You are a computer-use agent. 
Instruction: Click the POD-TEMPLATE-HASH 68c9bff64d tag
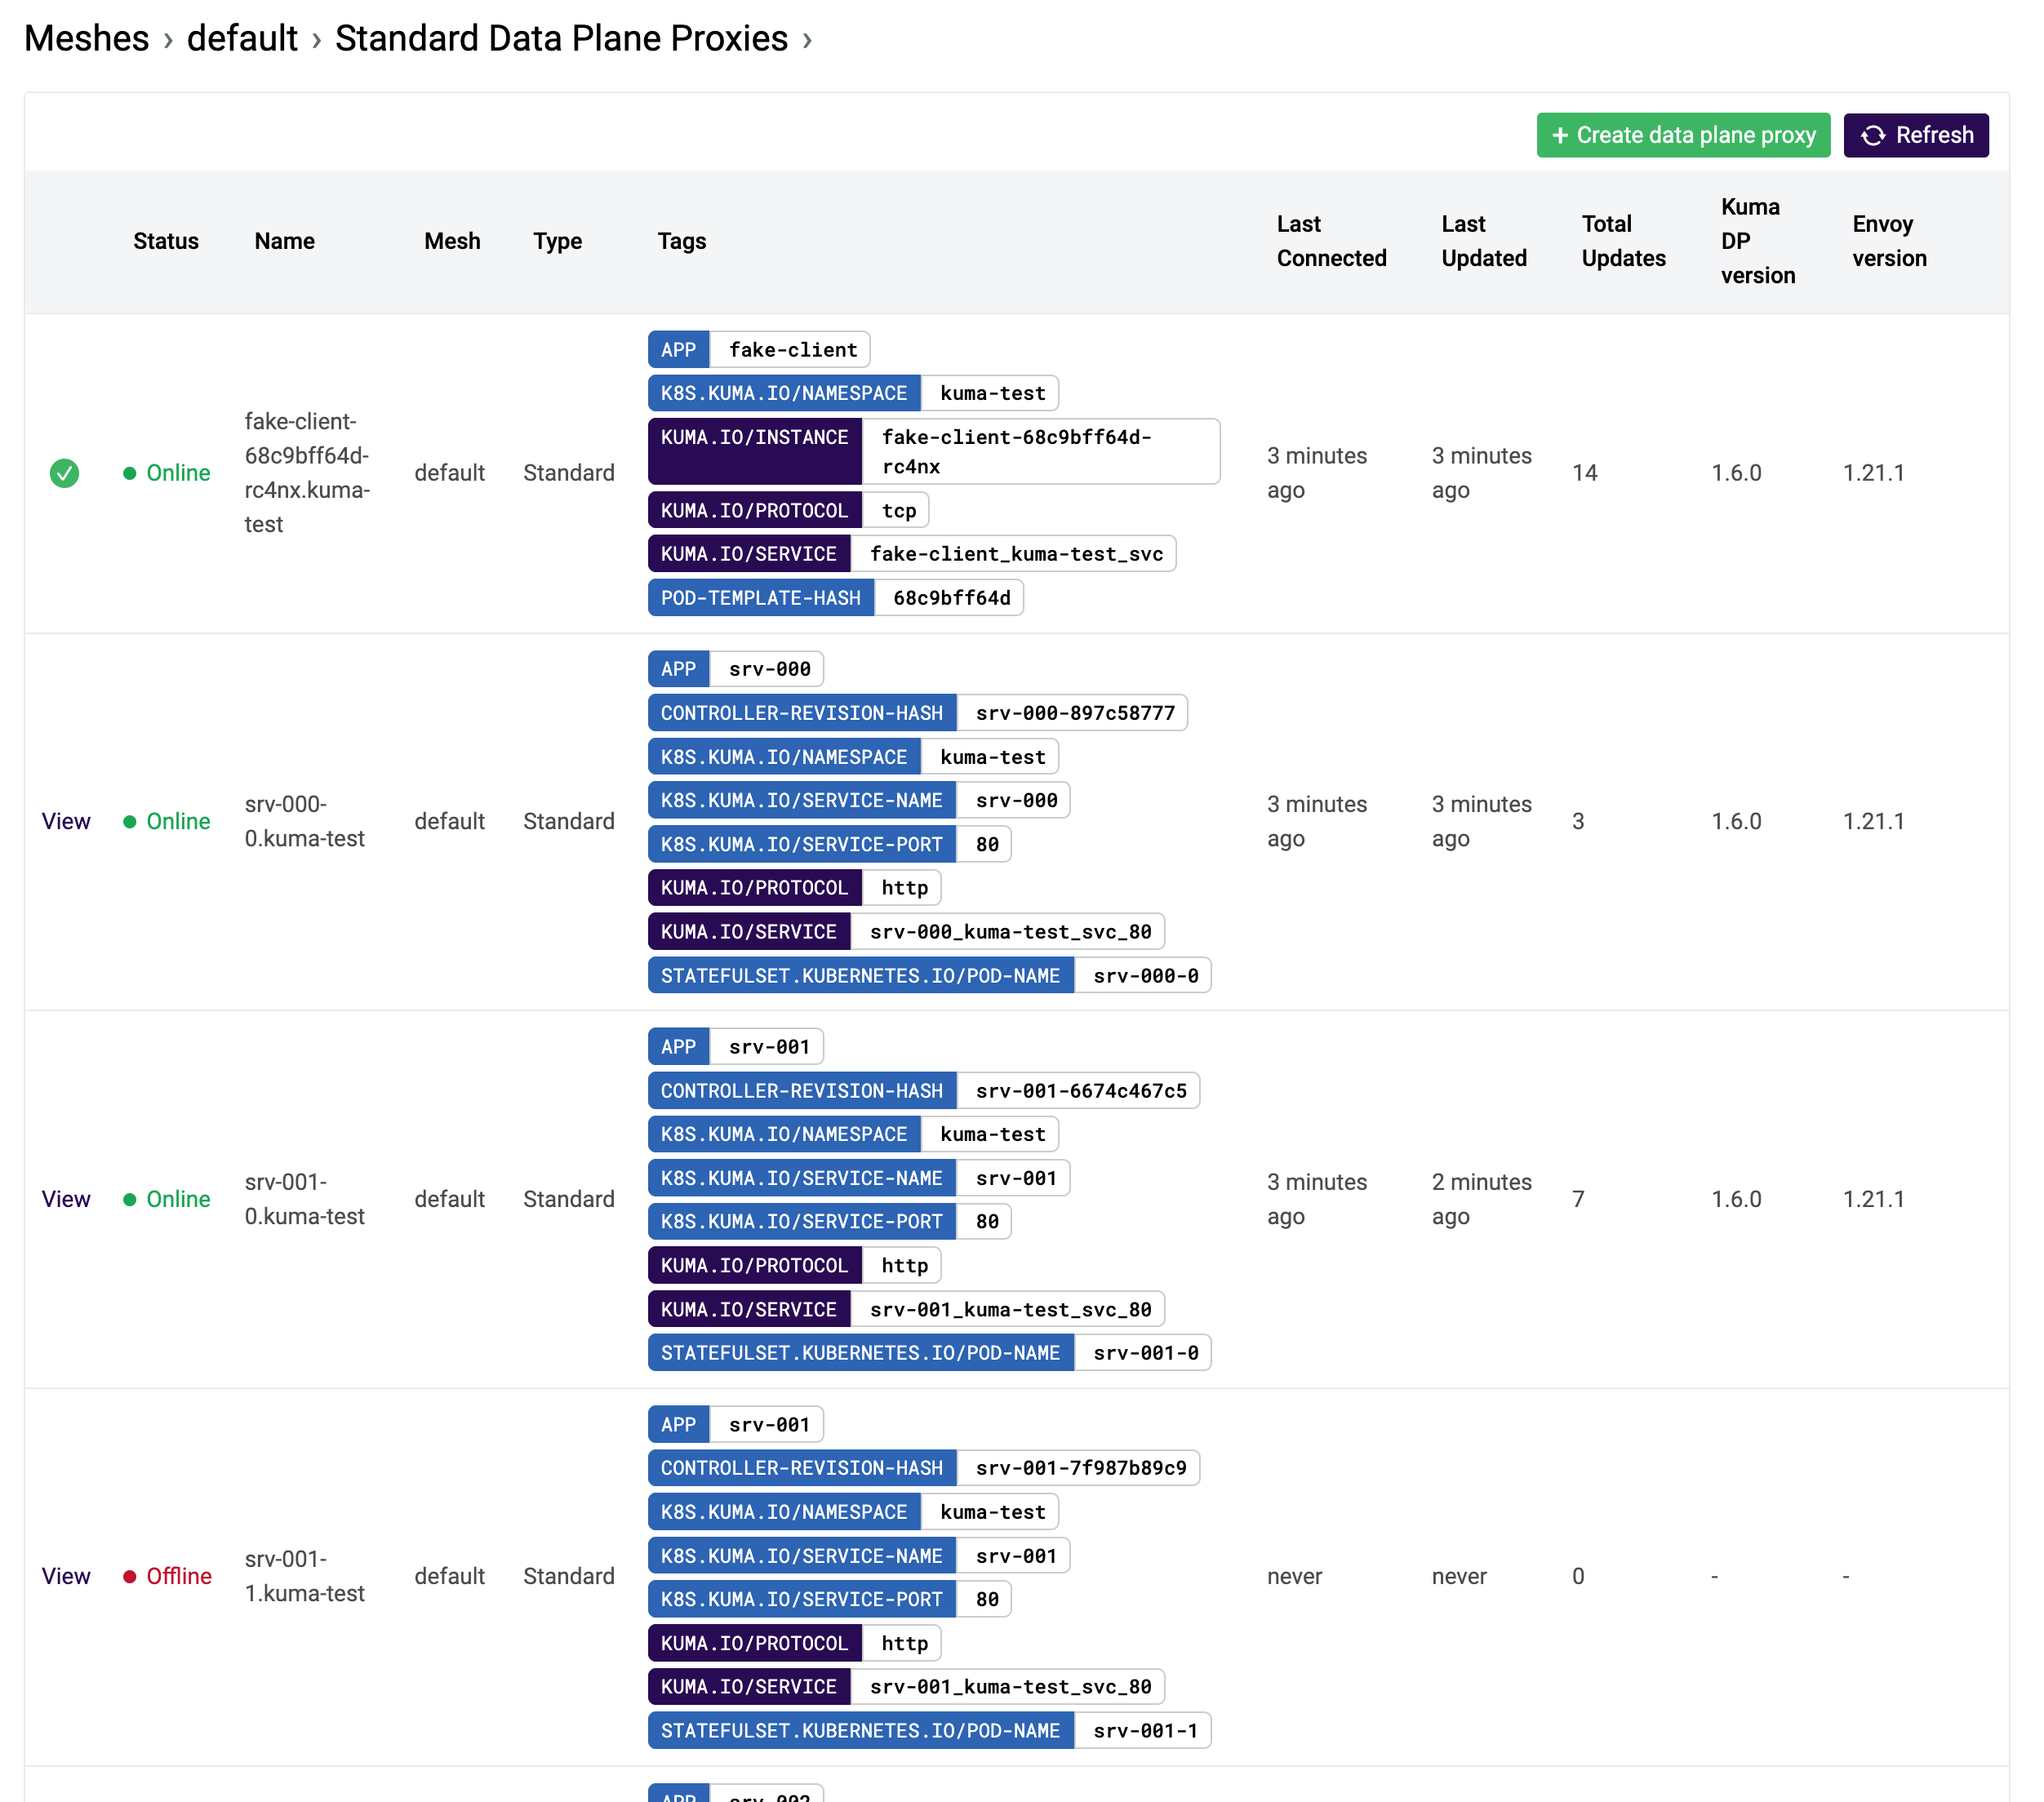coord(835,598)
